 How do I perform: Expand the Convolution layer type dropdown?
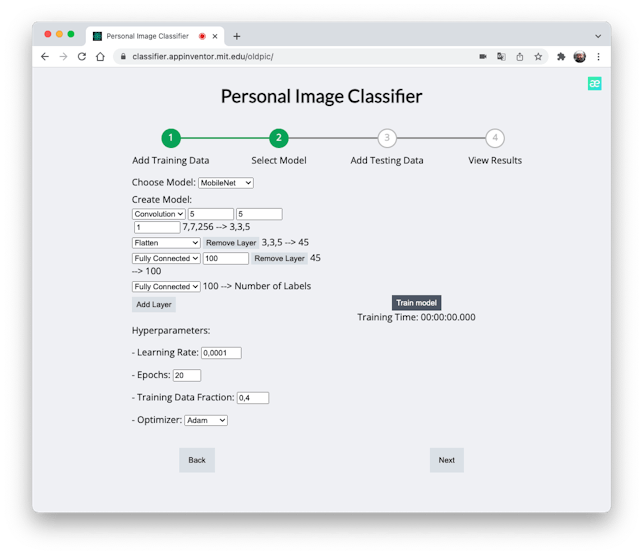point(158,214)
